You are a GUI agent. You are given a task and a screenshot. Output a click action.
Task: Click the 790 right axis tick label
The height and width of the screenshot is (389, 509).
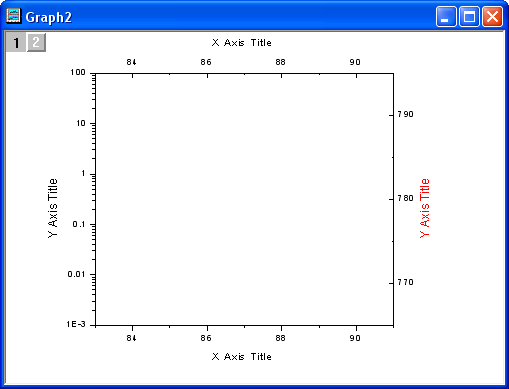click(406, 114)
